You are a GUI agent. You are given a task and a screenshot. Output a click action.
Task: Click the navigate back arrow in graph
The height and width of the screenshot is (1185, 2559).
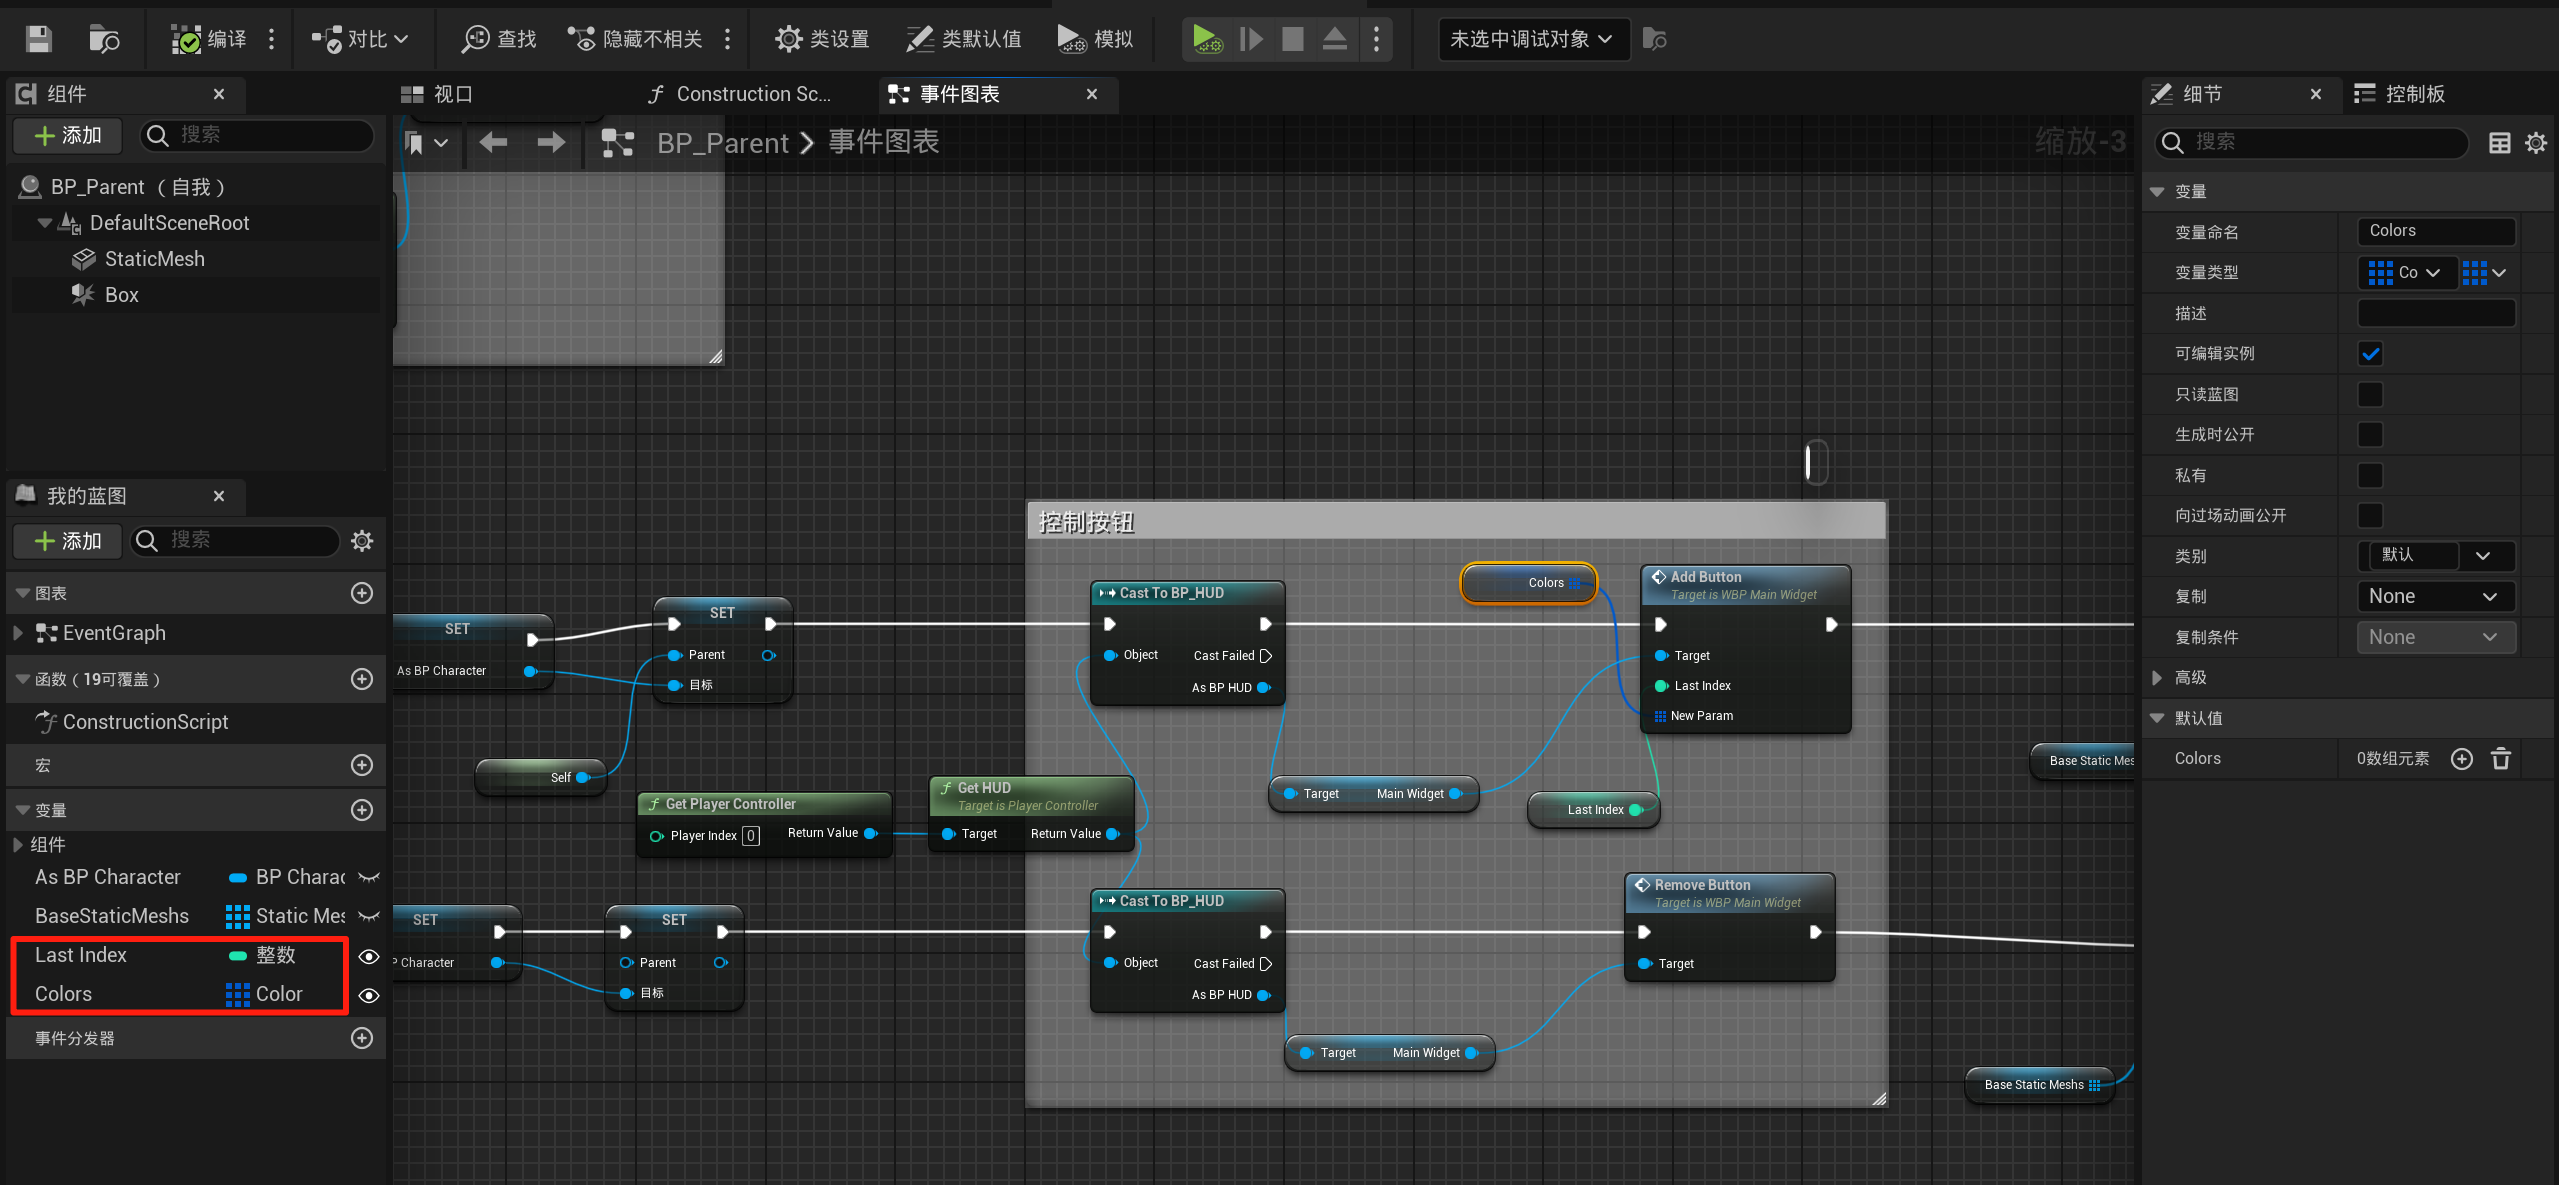click(493, 142)
